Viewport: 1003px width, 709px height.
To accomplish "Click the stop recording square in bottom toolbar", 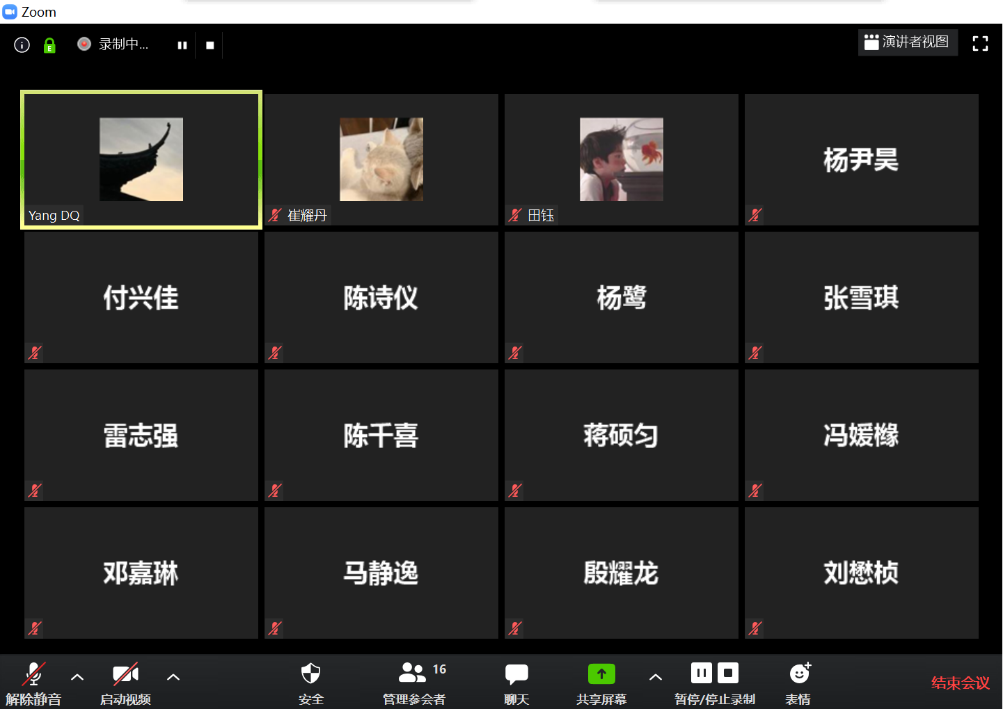I will click(x=728, y=673).
